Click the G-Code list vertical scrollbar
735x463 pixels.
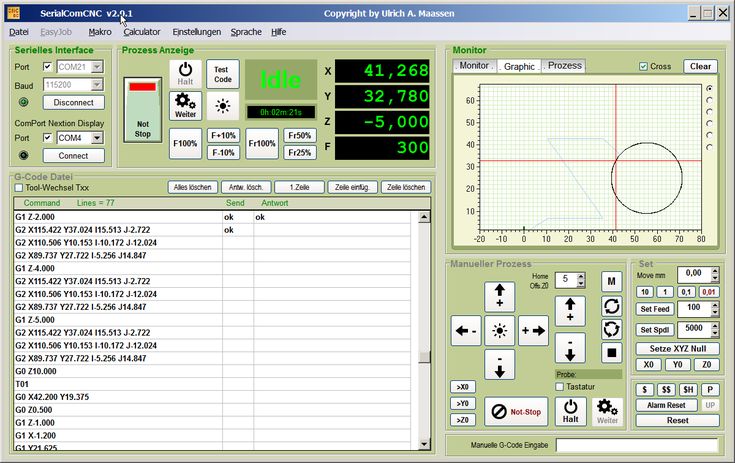click(425, 300)
